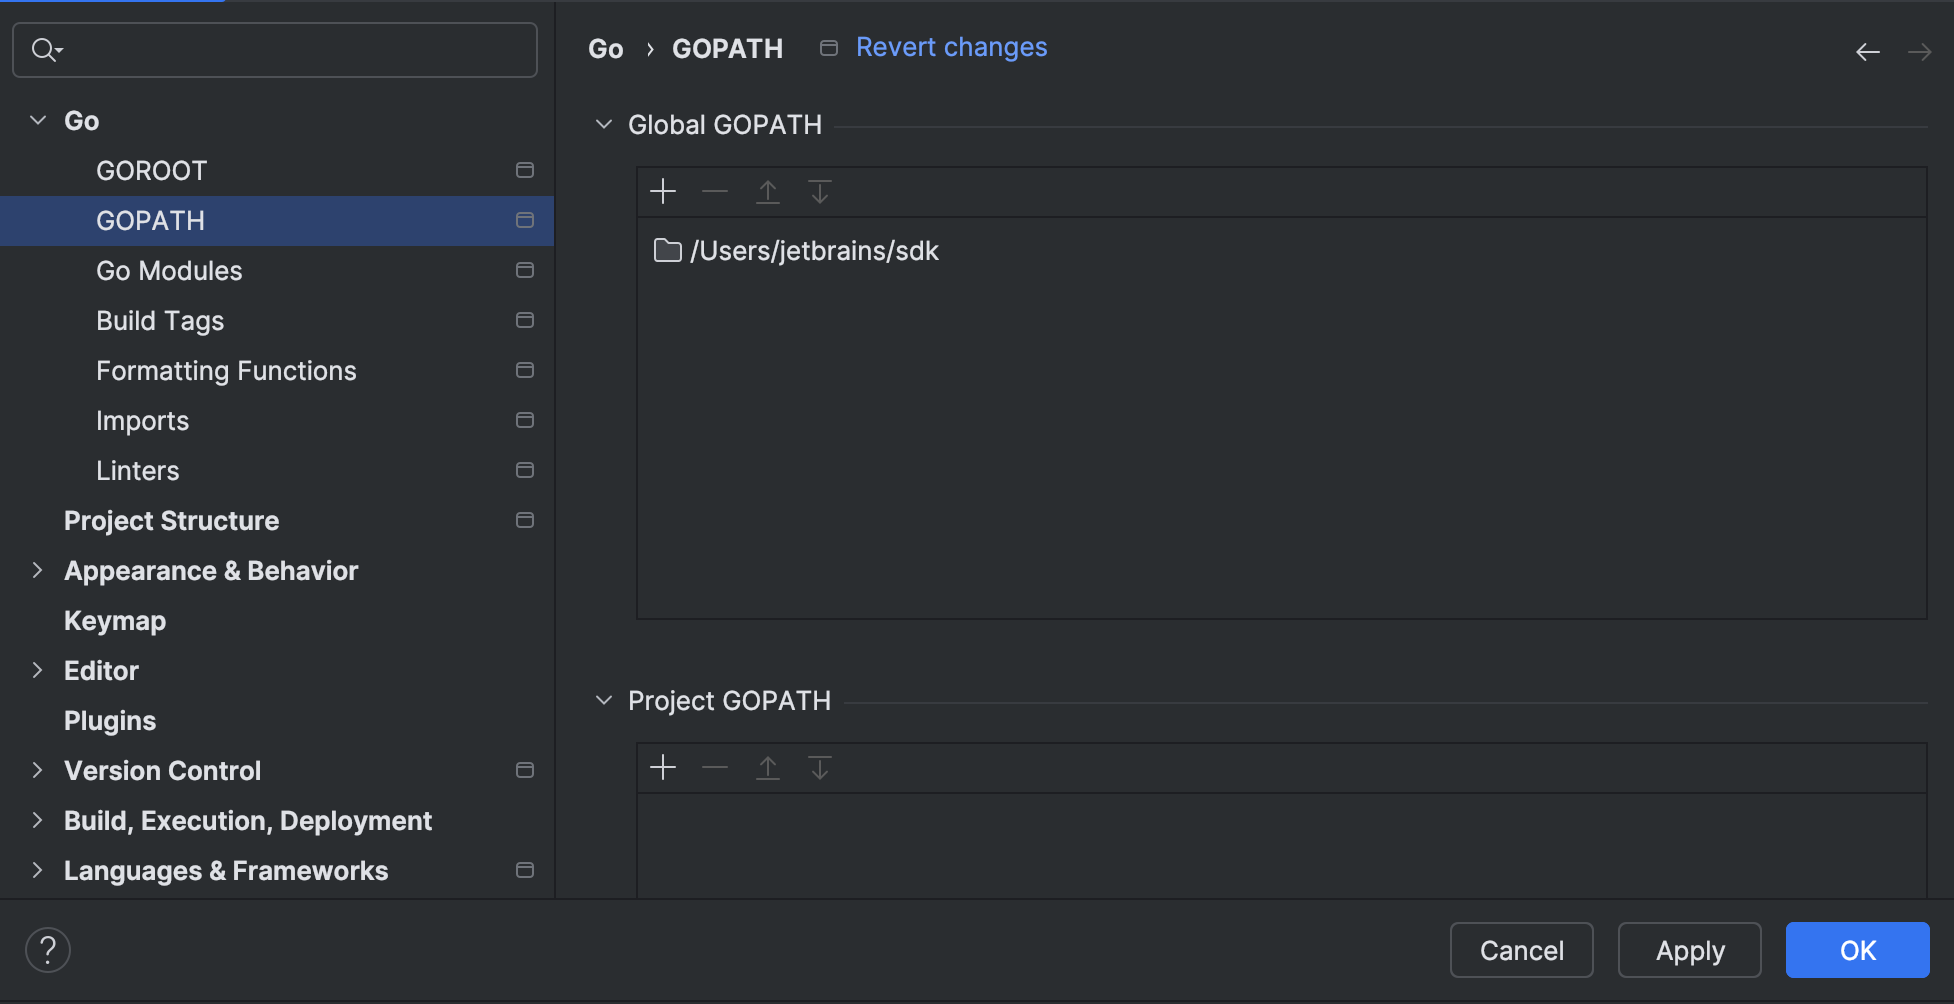
Task: Click the folder icon next to /Users/jetbrains/sdk
Action: click(x=666, y=250)
